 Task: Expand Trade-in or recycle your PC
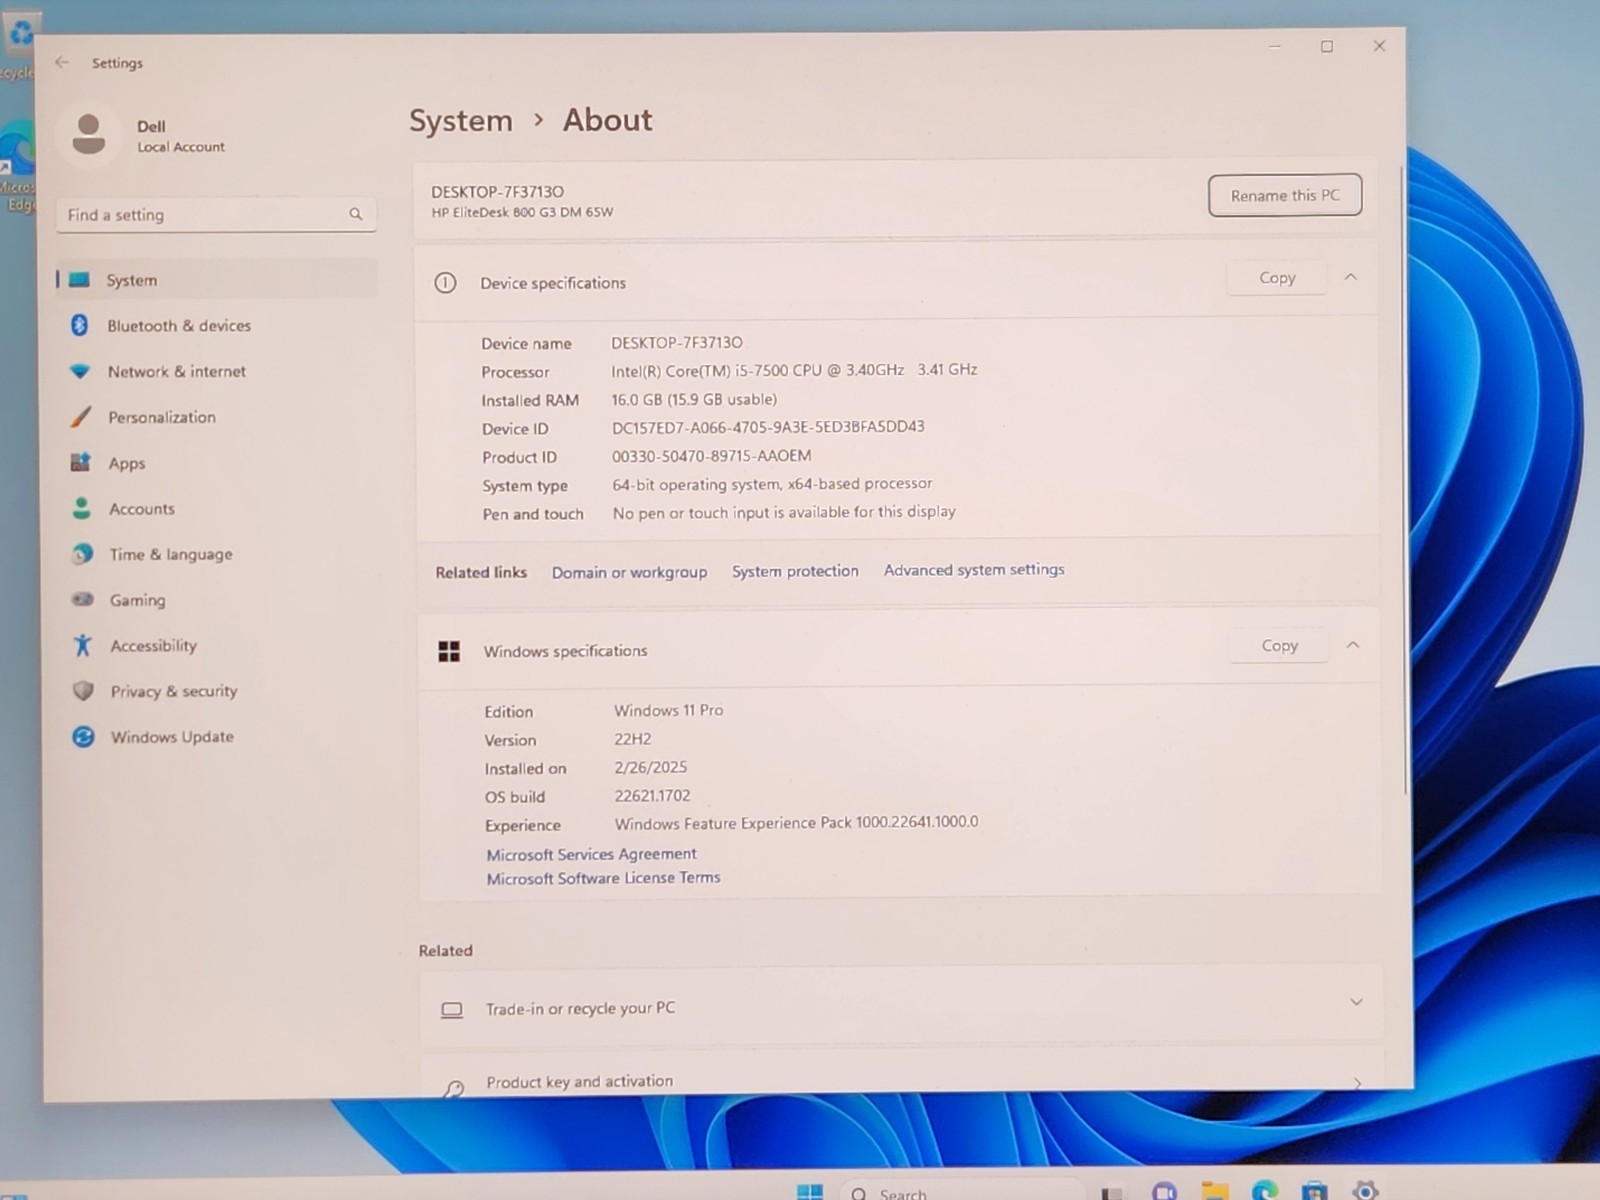[1356, 1002]
